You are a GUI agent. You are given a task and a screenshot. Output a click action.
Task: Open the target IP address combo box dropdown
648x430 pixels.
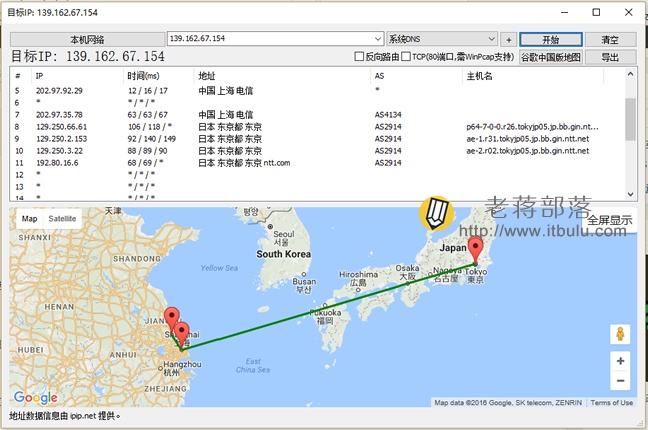[x=378, y=39]
